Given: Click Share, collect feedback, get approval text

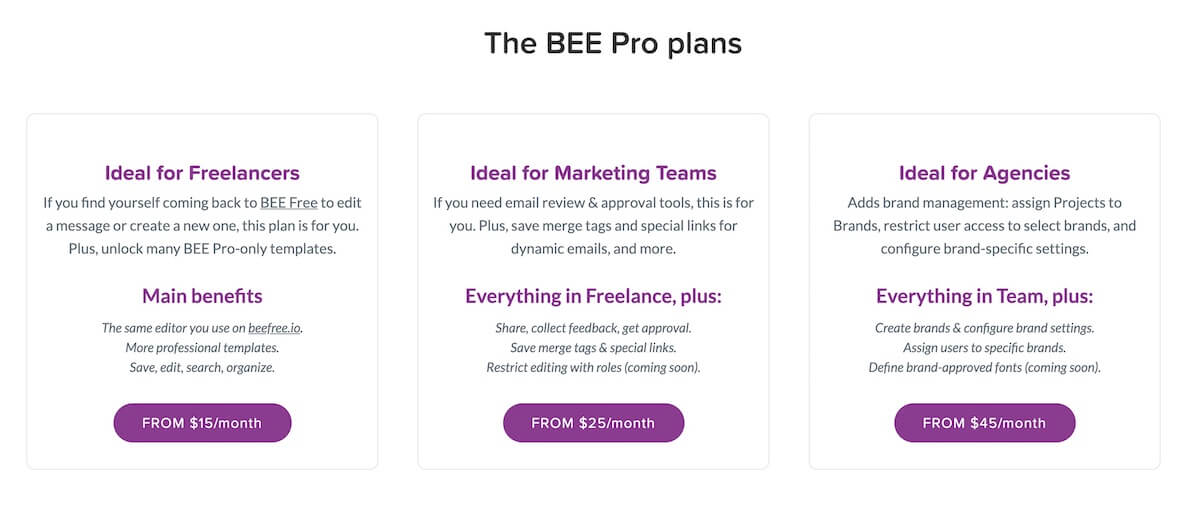Looking at the screenshot, I should click(x=593, y=328).
